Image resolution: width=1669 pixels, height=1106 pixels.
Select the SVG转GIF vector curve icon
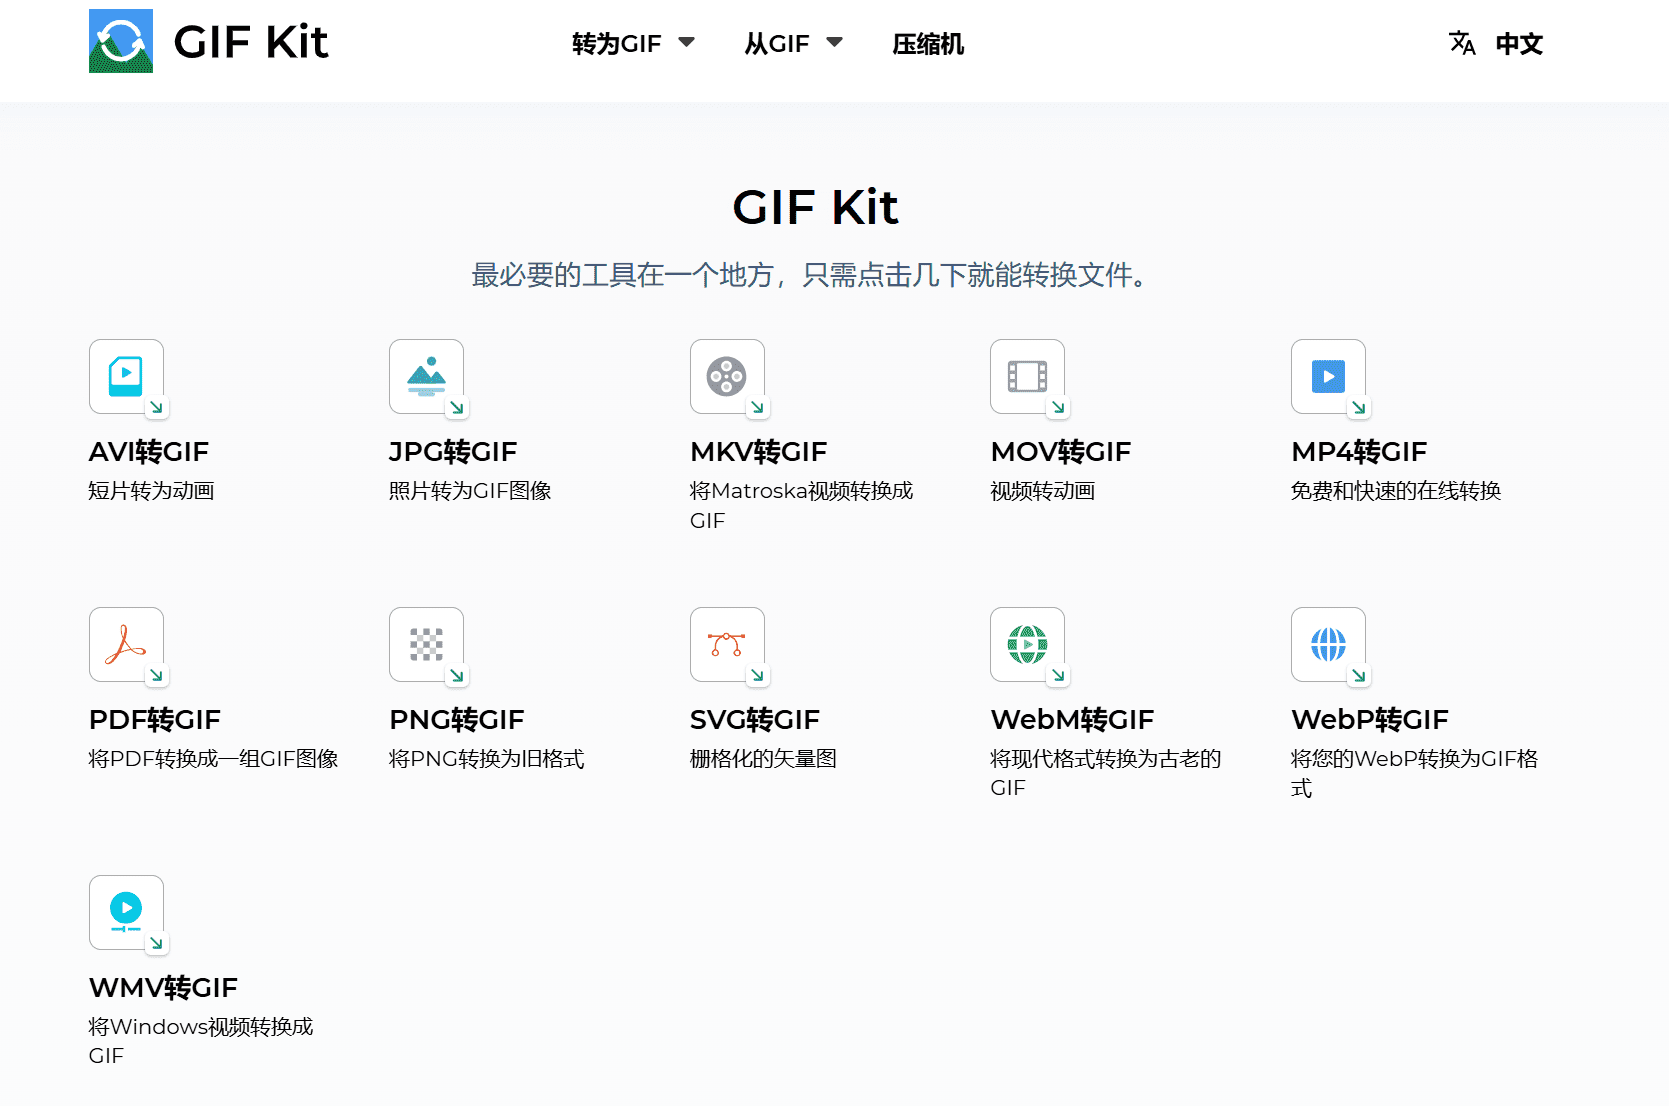(727, 645)
